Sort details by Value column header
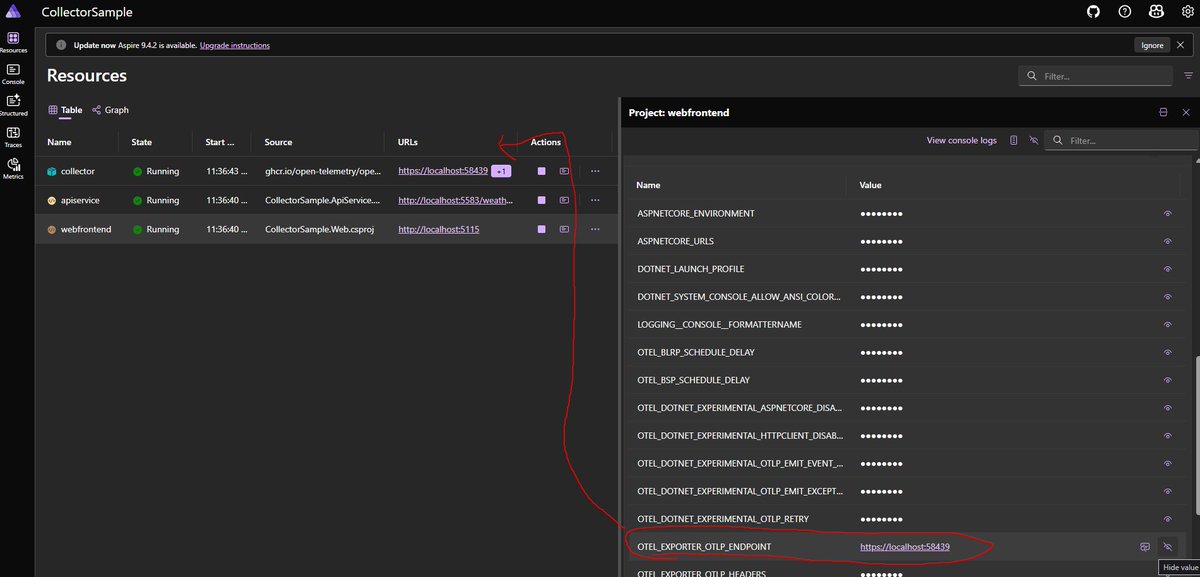The image size is (1200, 577). click(870, 185)
